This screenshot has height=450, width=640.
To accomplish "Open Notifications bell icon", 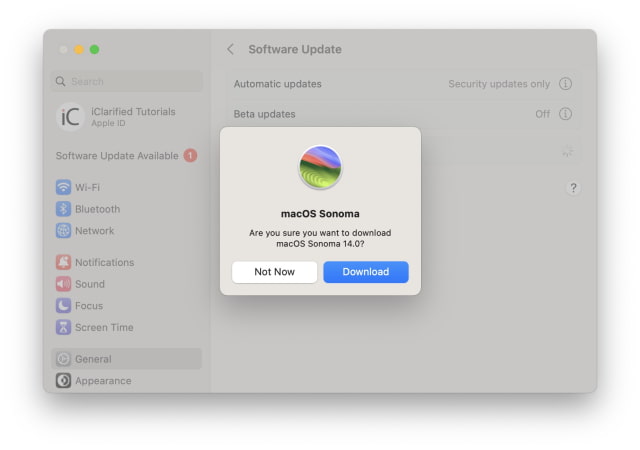I will tap(63, 262).
